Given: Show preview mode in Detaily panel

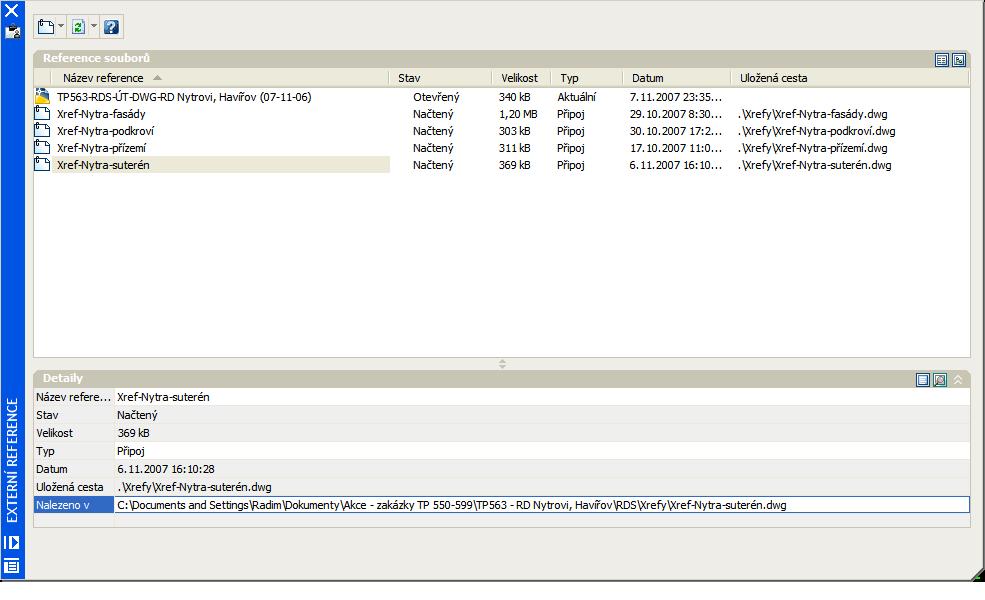Looking at the screenshot, I should (x=940, y=380).
